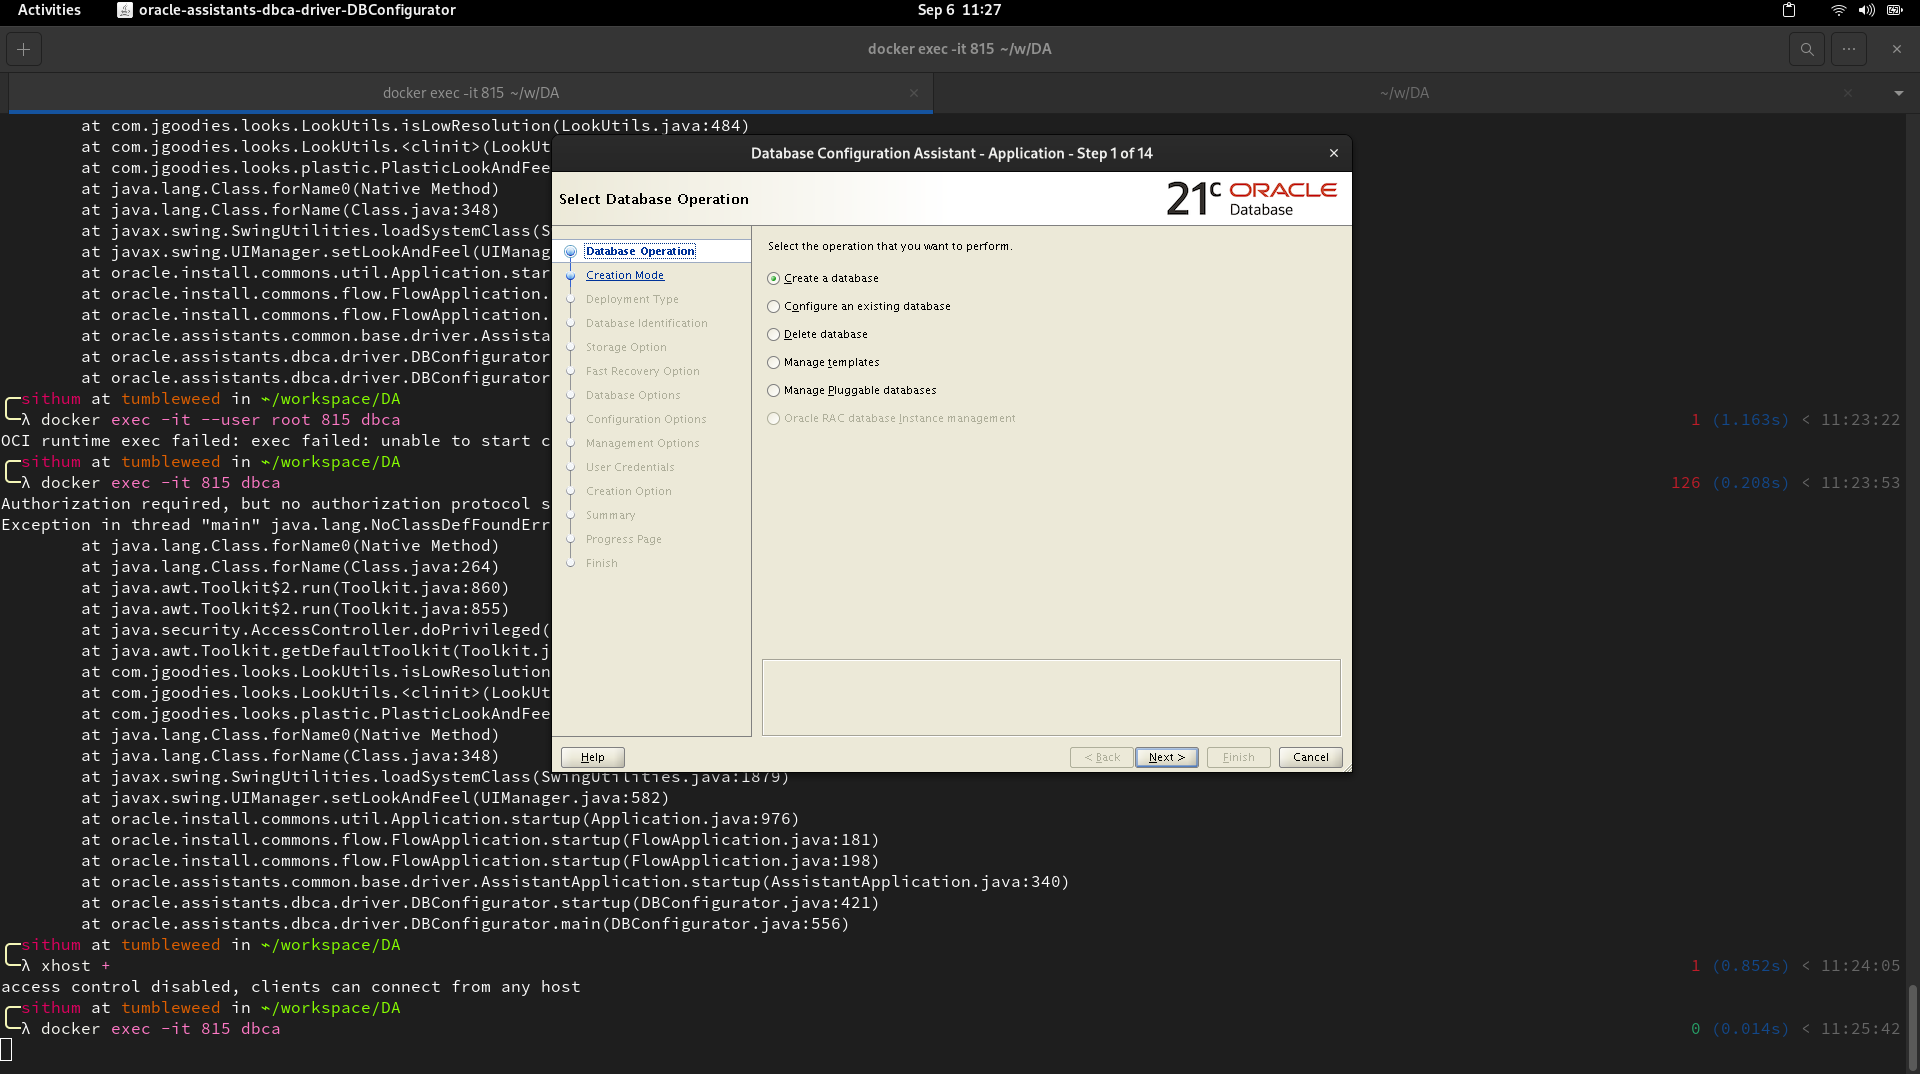Switch to the "docker exec -it 815" tab
Image resolution: width=1920 pixels, height=1074 pixels.
click(470, 92)
